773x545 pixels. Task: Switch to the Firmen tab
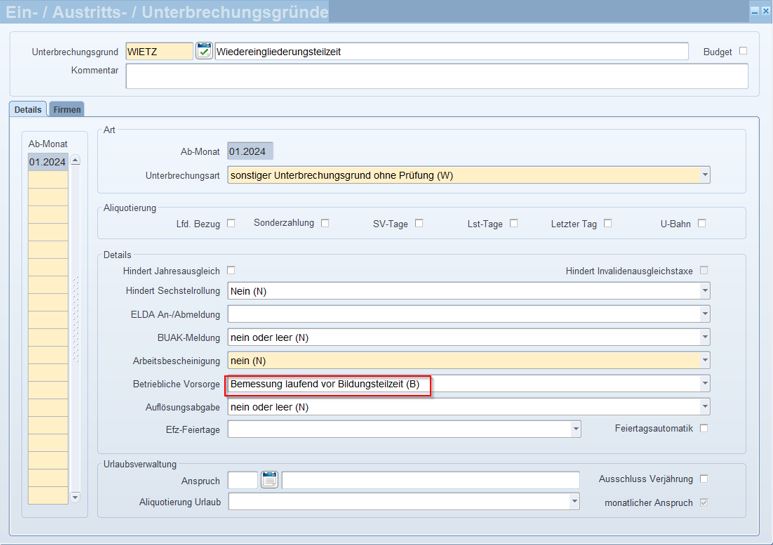[x=67, y=109]
